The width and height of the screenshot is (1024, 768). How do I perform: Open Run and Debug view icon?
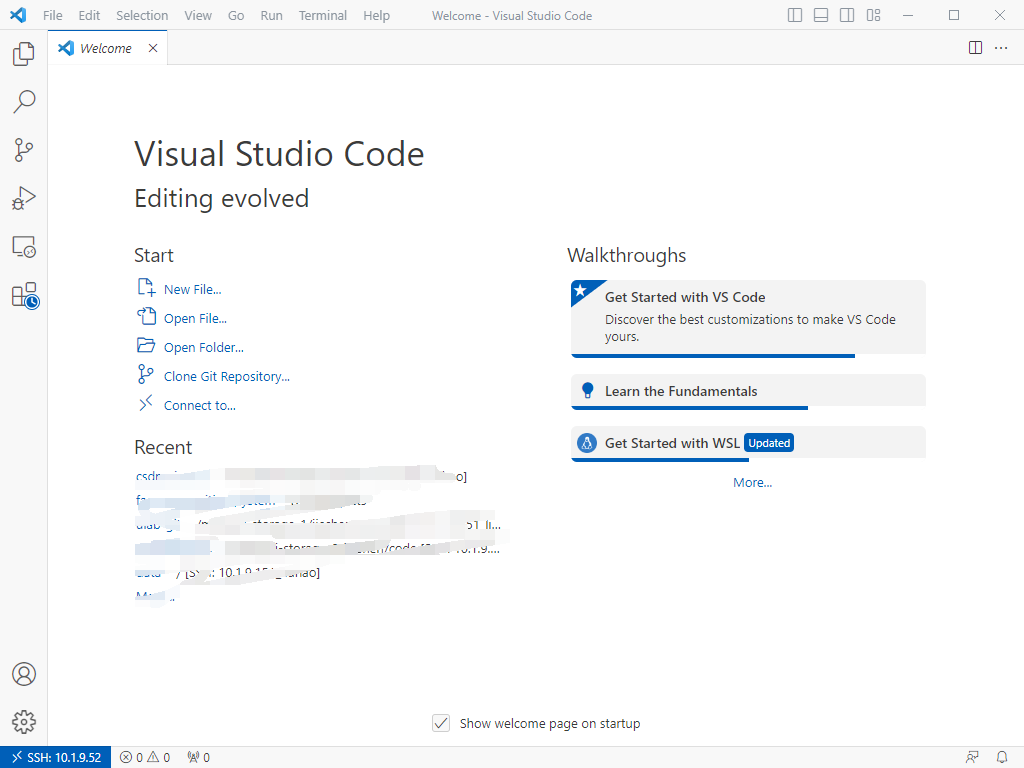[x=24, y=199]
